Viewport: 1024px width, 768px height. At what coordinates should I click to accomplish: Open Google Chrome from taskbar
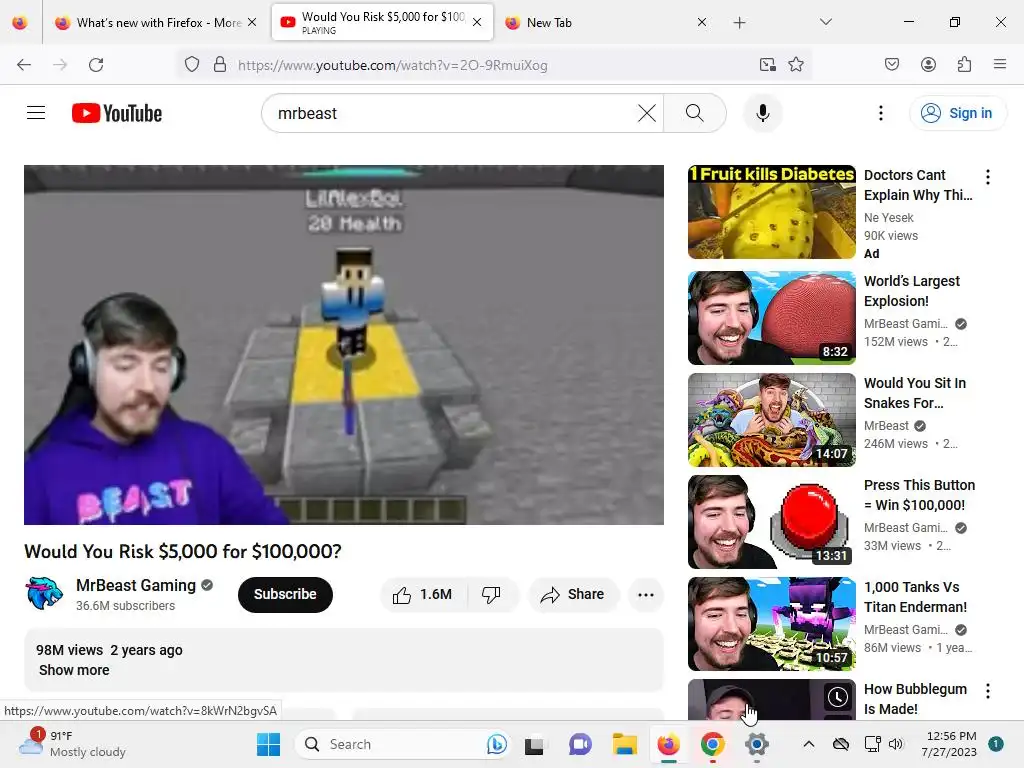[712, 744]
